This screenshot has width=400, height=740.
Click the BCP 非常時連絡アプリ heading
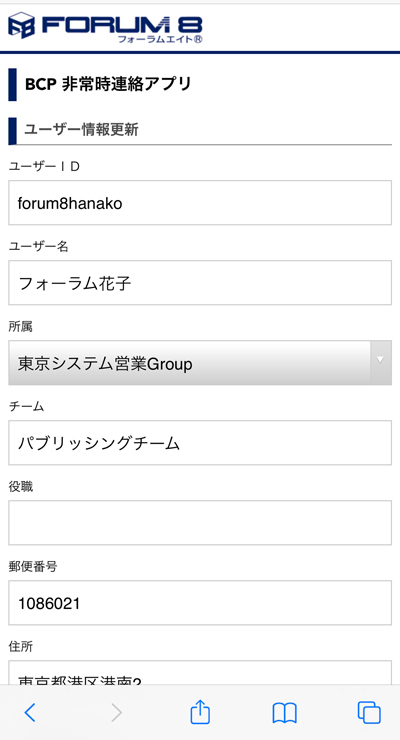tap(108, 84)
